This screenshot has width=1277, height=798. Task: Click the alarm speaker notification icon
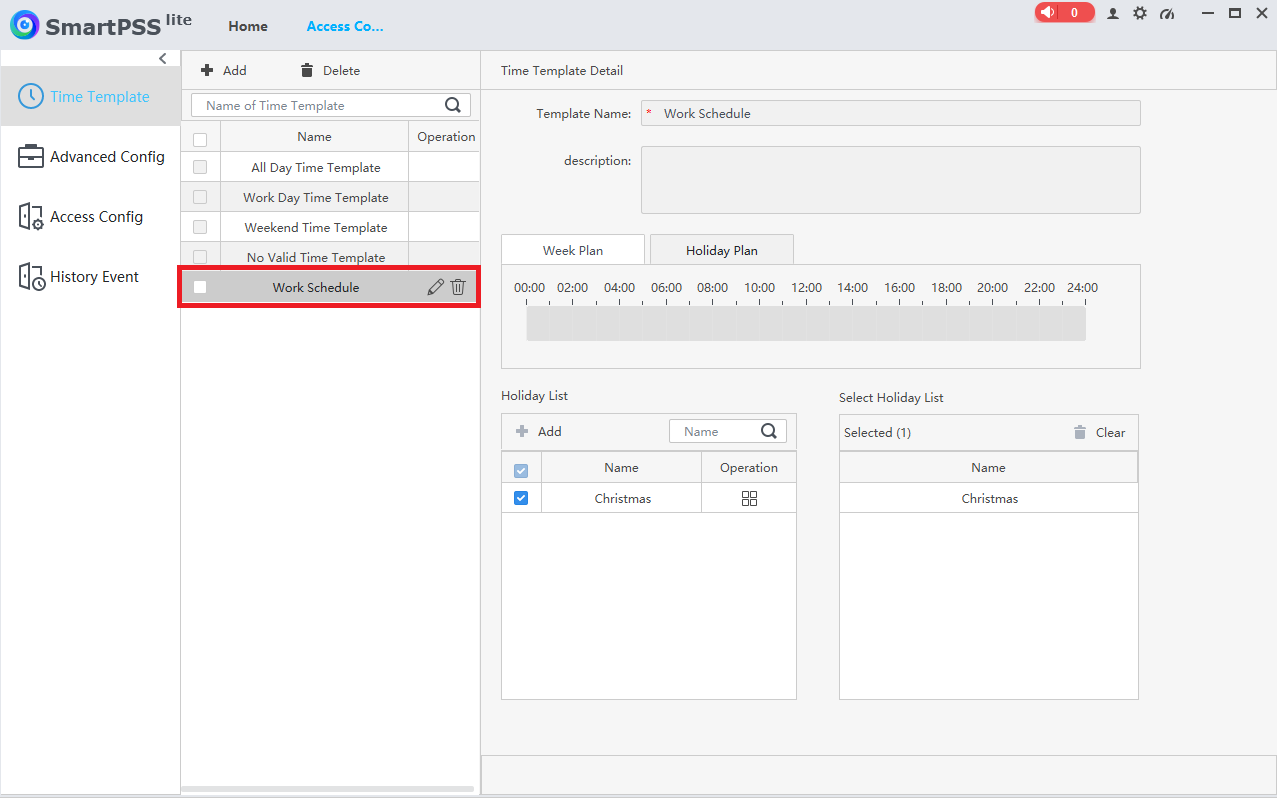tap(1048, 13)
